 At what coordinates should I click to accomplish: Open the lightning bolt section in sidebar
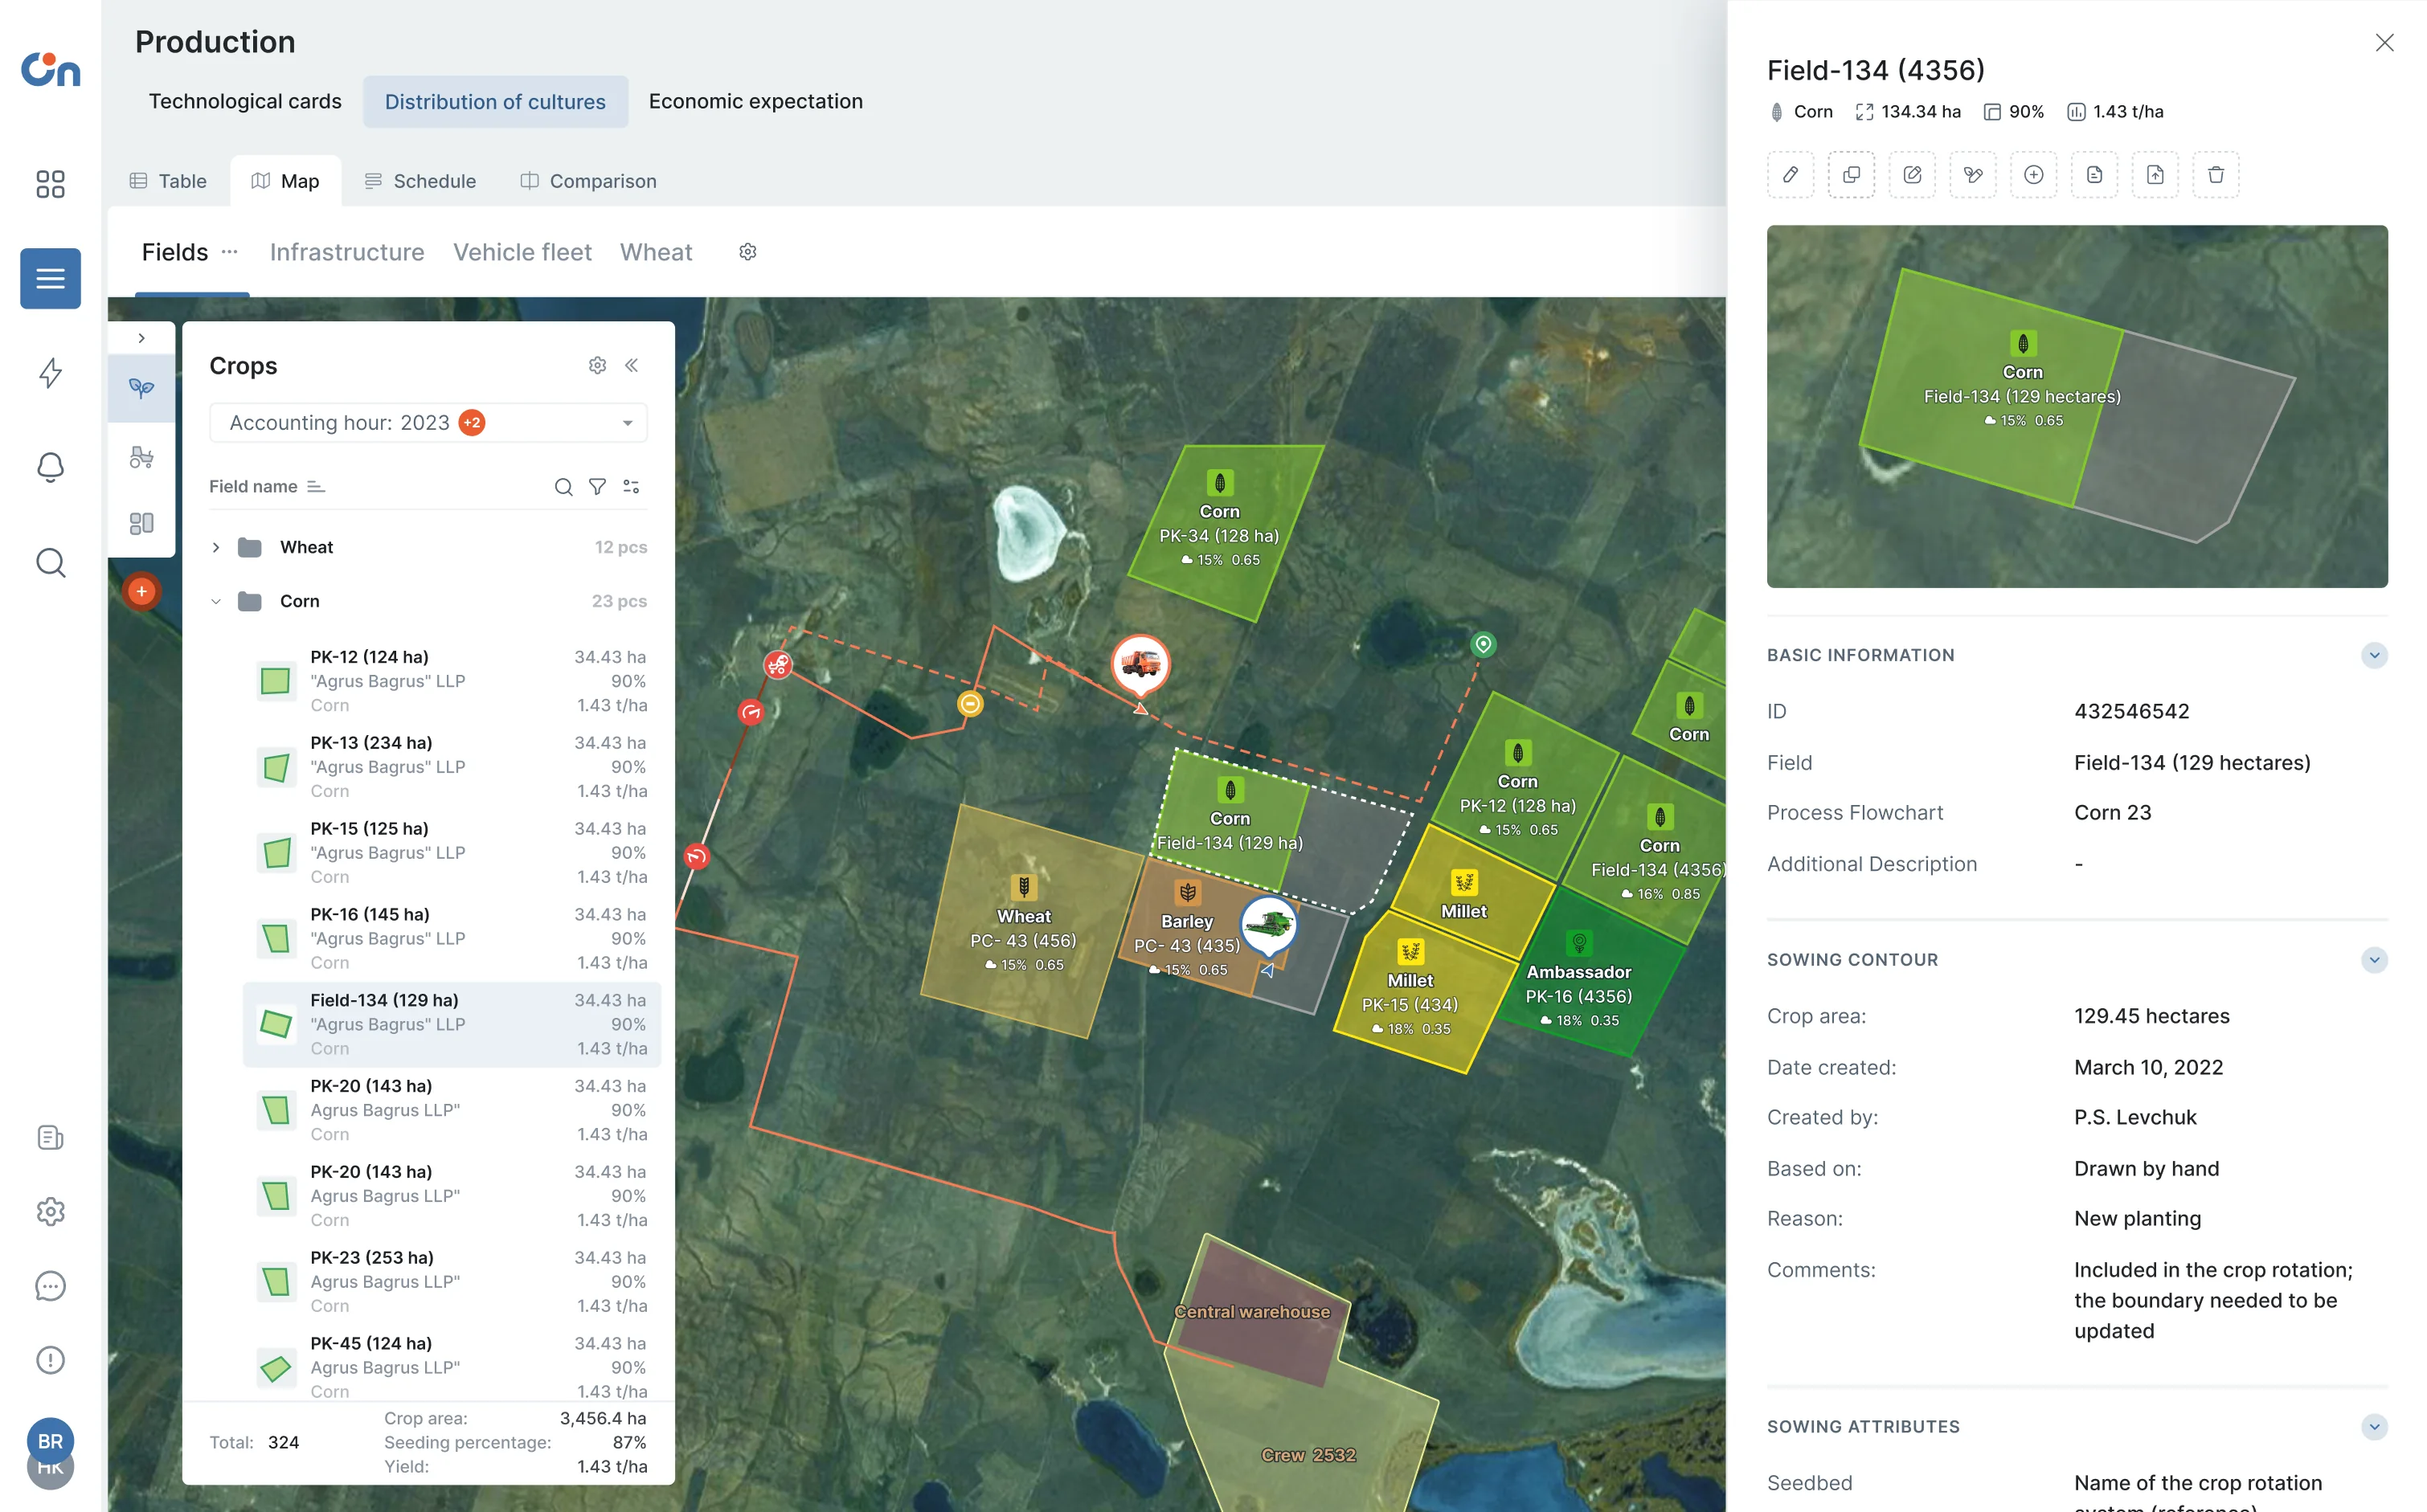(50, 373)
